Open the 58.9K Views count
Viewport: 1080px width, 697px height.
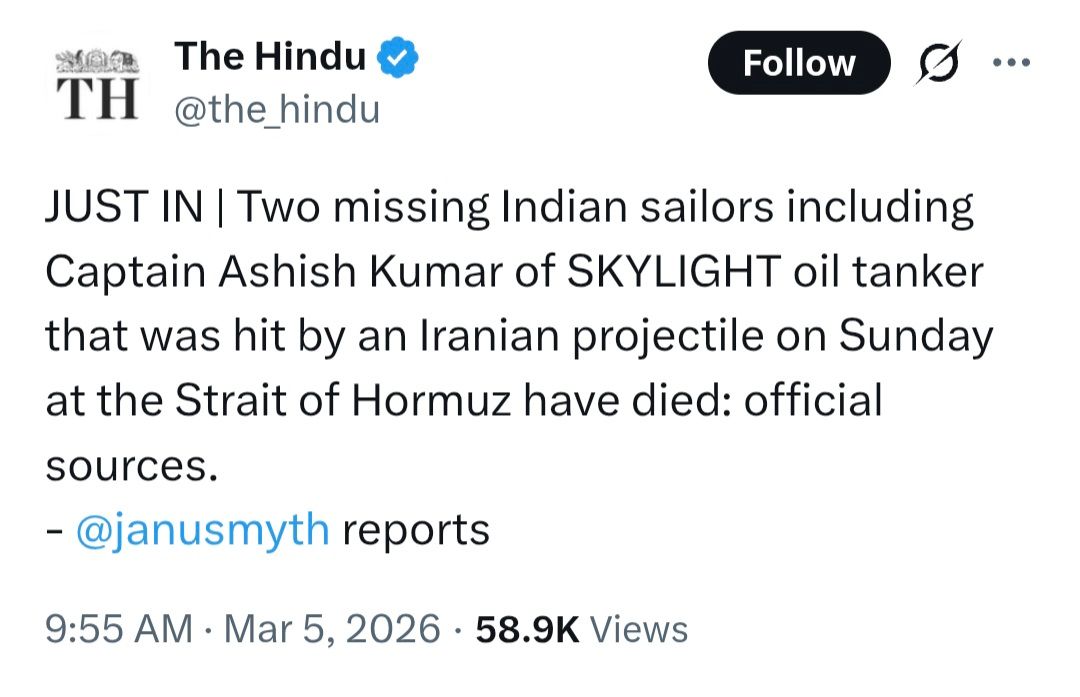click(581, 629)
